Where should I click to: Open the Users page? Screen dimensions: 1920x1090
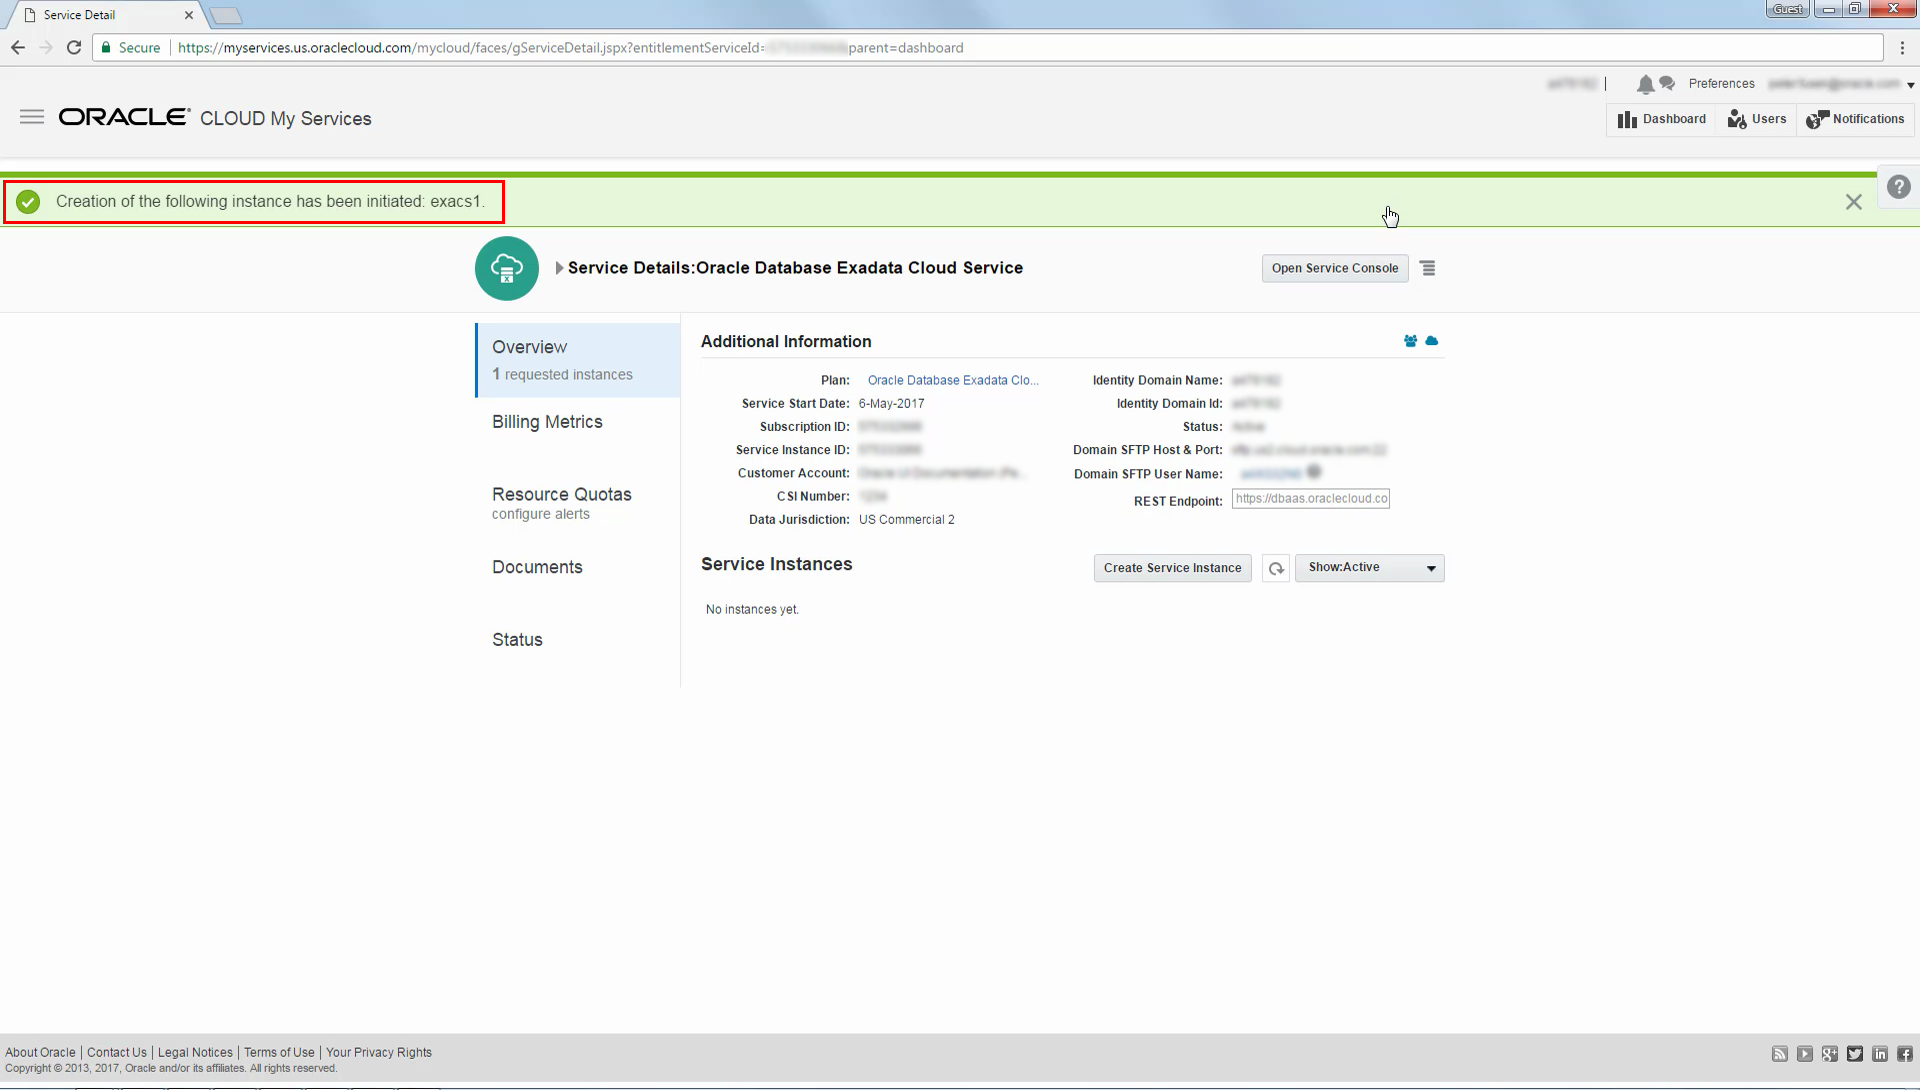pyautogui.click(x=1757, y=119)
